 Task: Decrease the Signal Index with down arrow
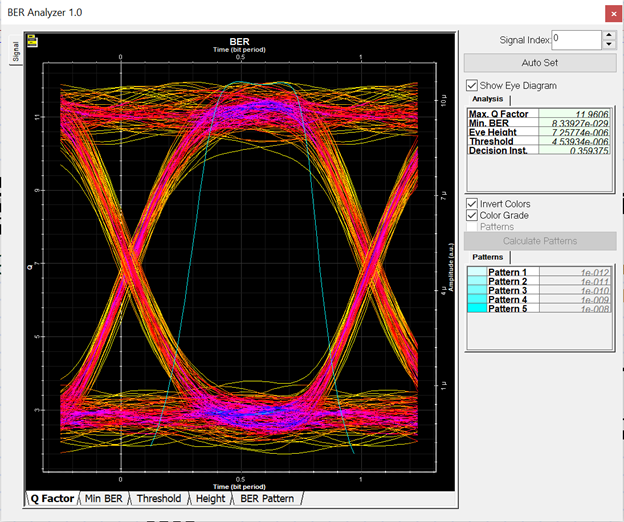(609, 44)
